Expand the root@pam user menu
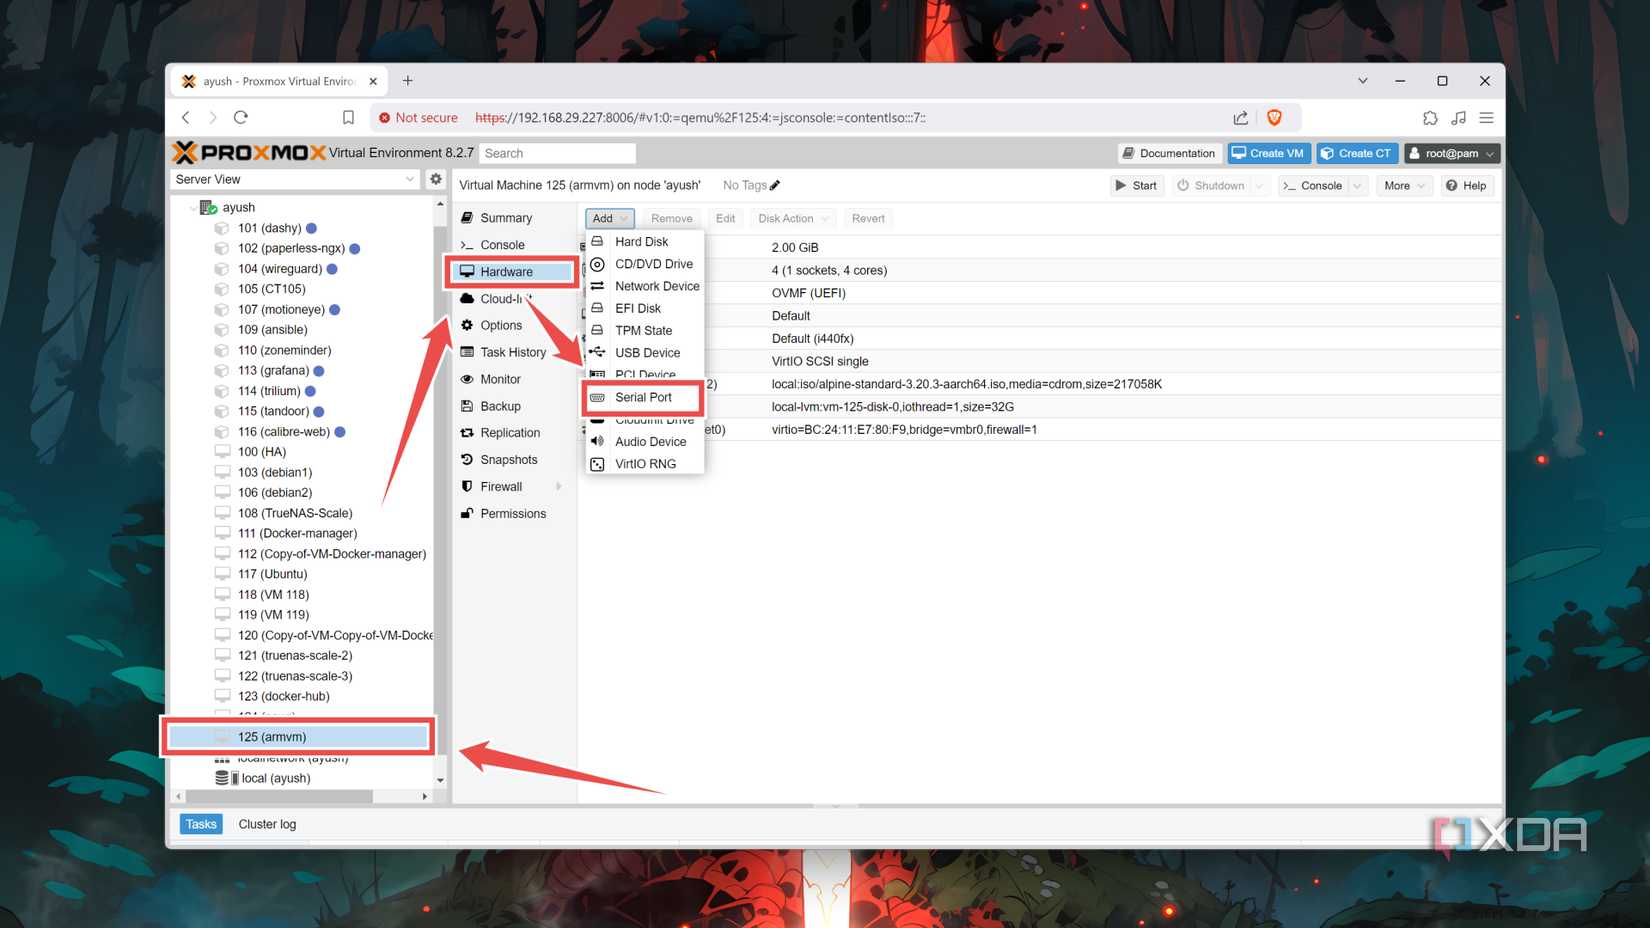 pos(1452,153)
